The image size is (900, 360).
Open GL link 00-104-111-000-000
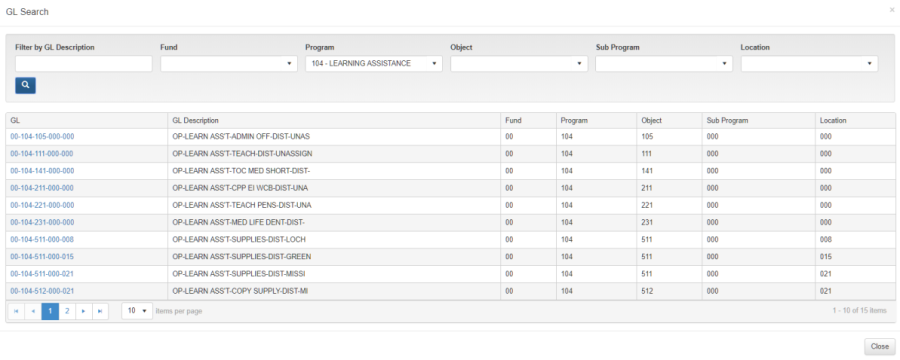42,154
